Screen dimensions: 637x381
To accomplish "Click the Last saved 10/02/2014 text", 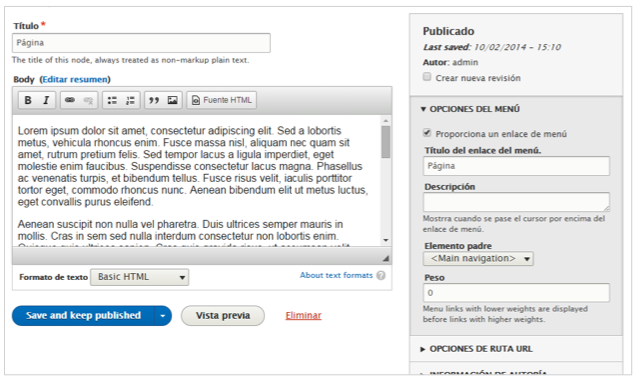I will [x=492, y=47].
